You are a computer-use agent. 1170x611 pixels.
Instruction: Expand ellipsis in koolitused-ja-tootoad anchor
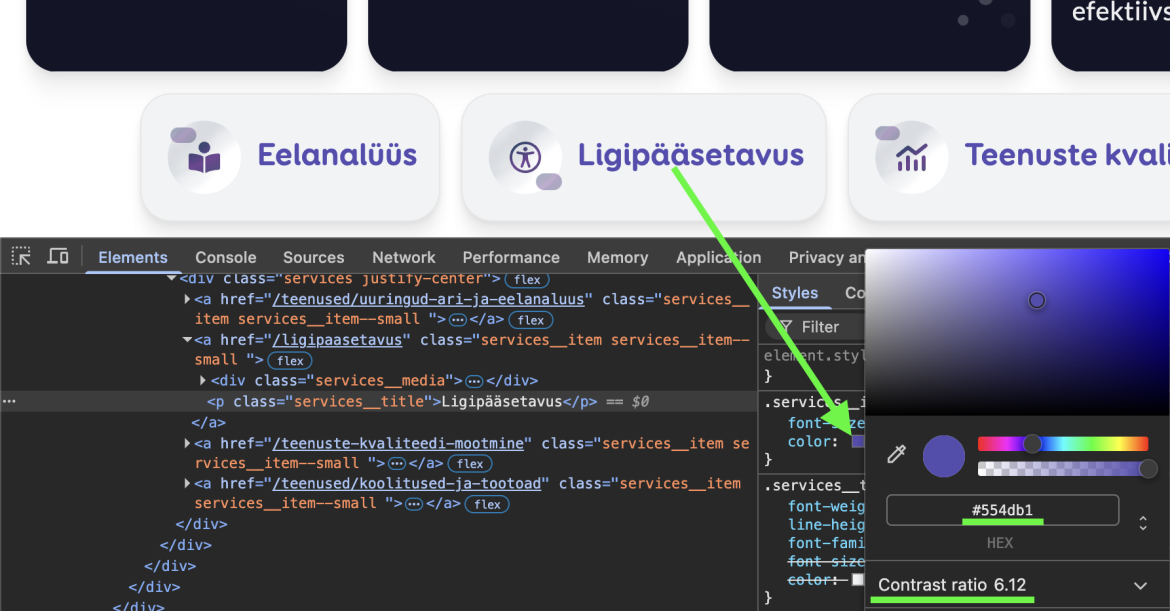tap(414, 504)
